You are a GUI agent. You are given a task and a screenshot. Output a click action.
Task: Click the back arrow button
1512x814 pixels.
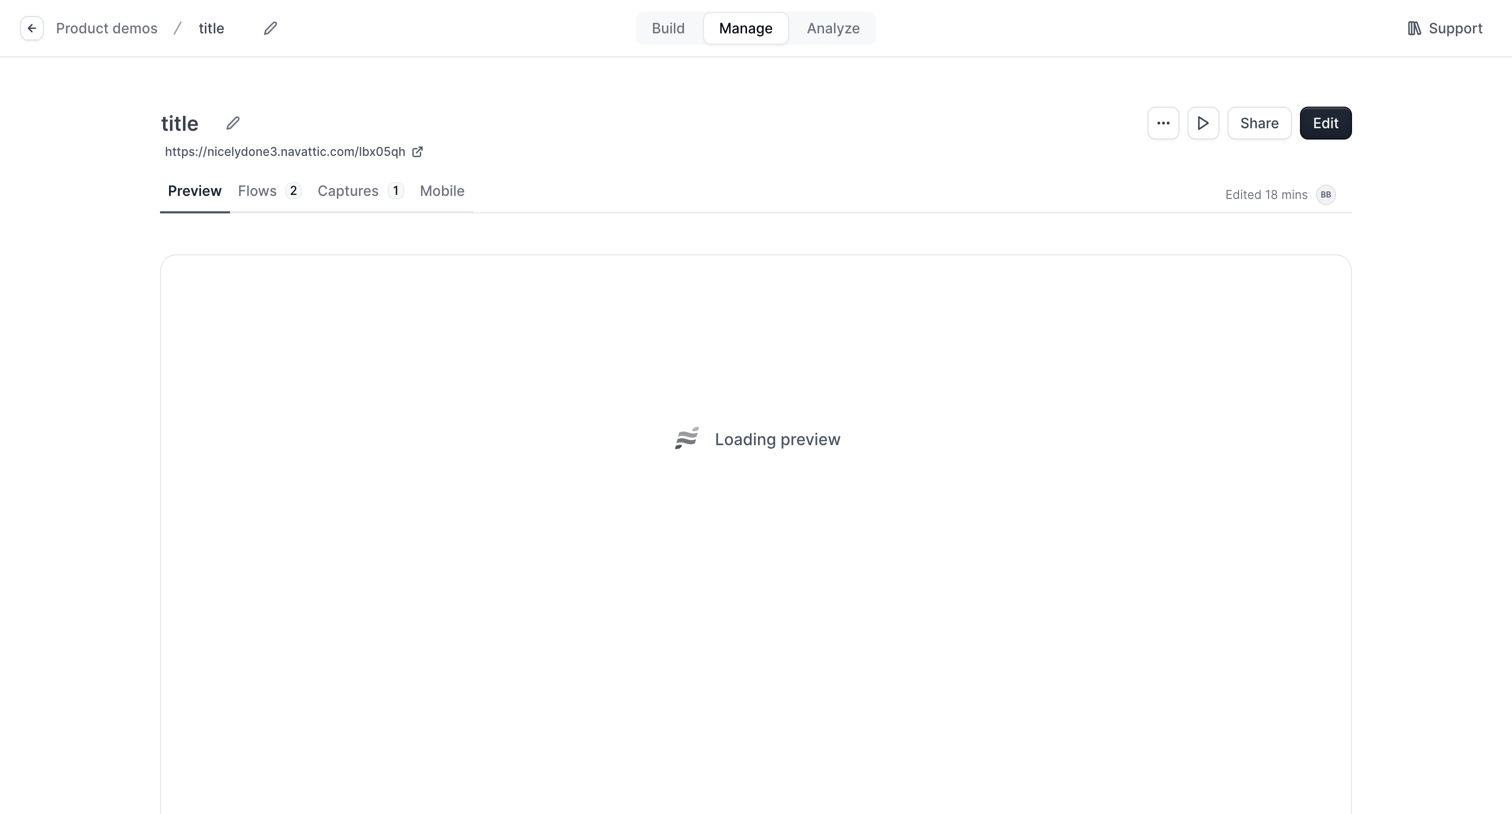[x=32, y=28]
